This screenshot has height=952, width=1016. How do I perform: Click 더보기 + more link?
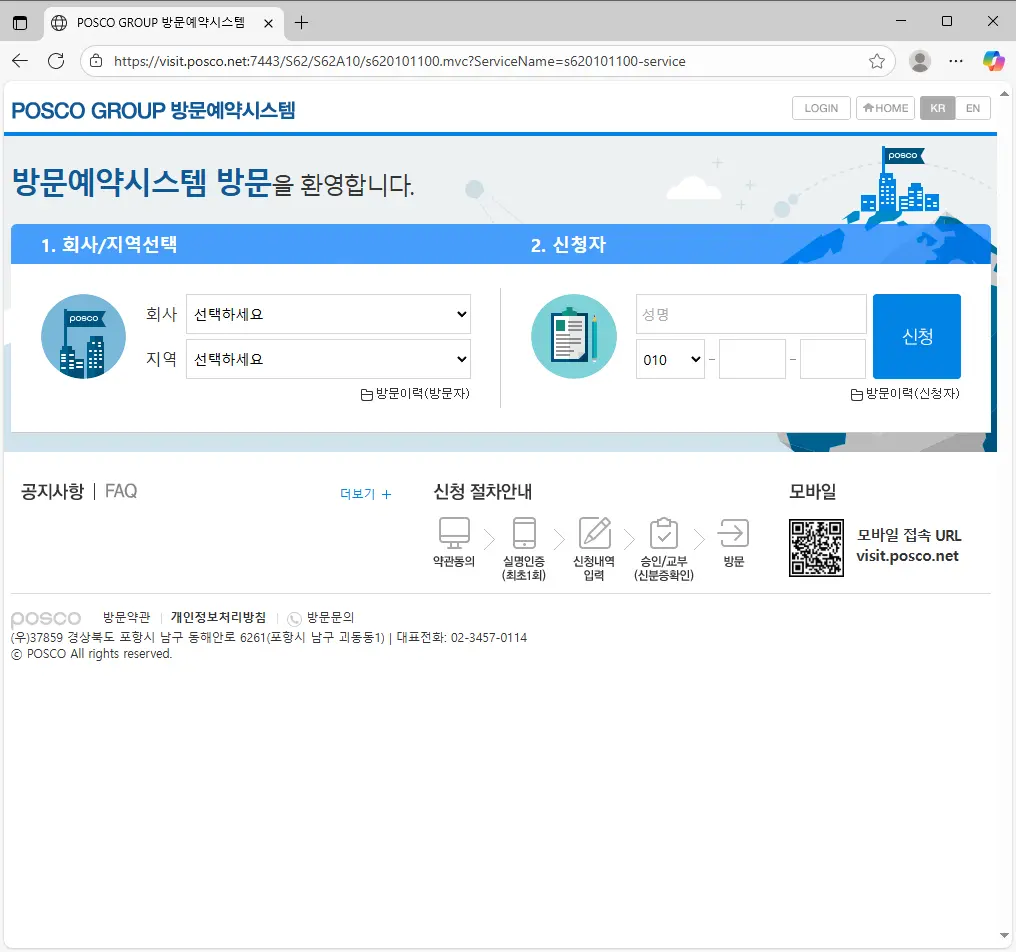click(365, 494)
